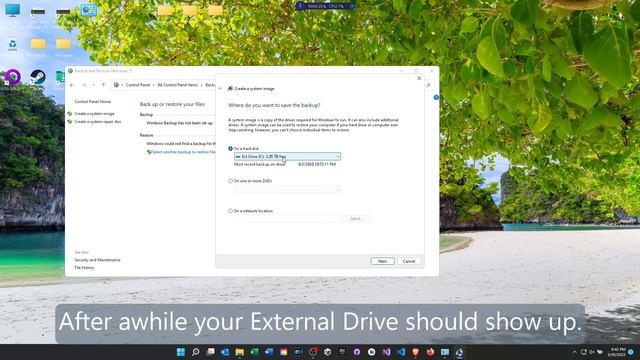
Task: Expand the chevron after All Control Panel Items
Action: 202,85
